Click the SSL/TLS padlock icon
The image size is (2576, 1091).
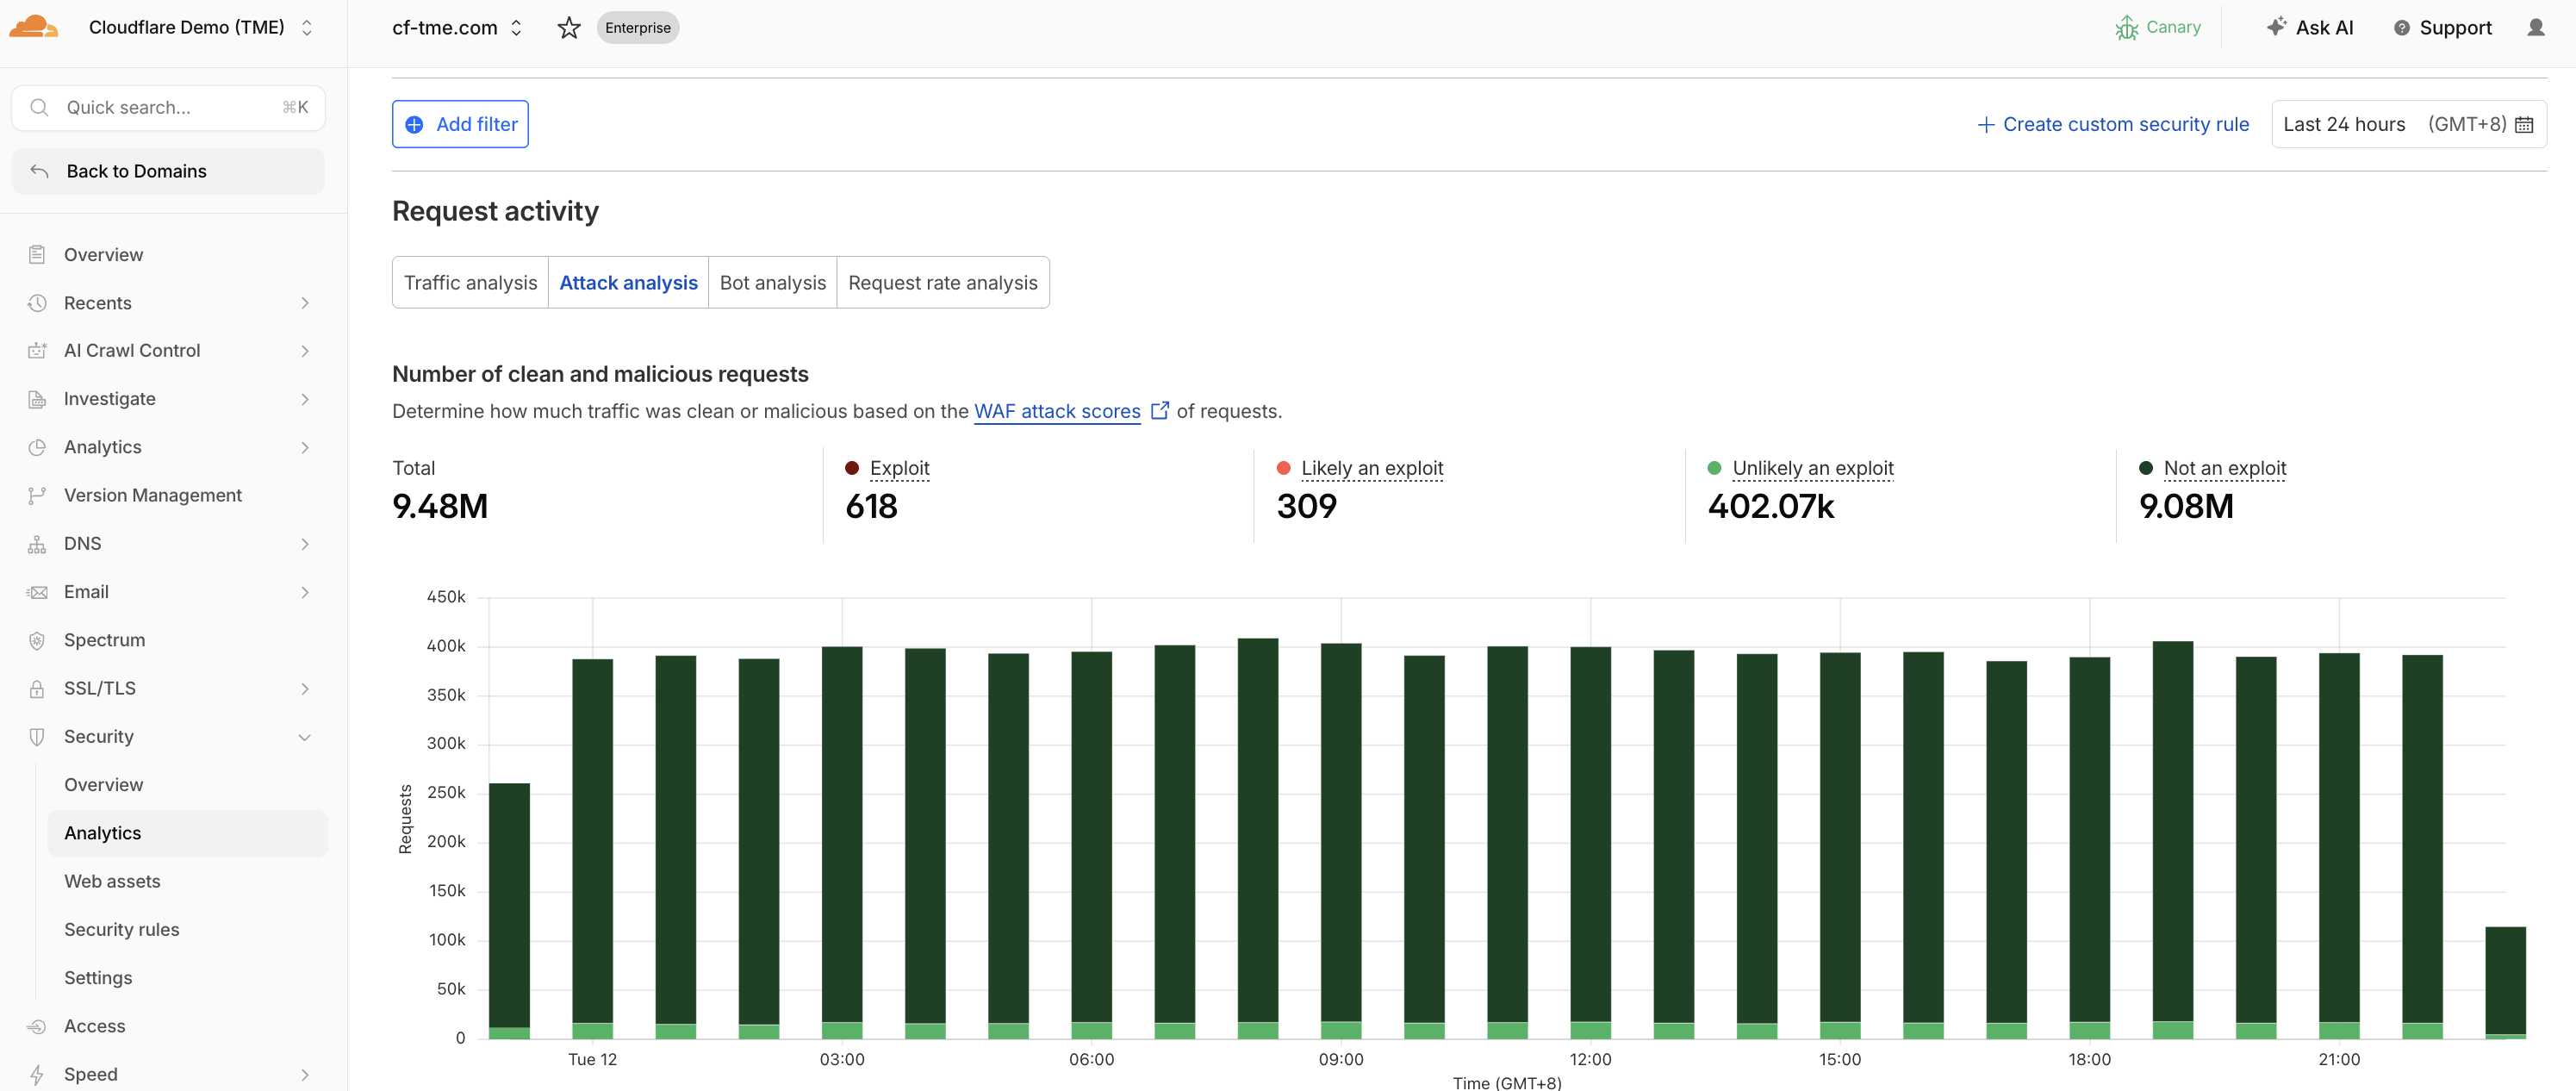pyautogui.click(x=37, y=689)
